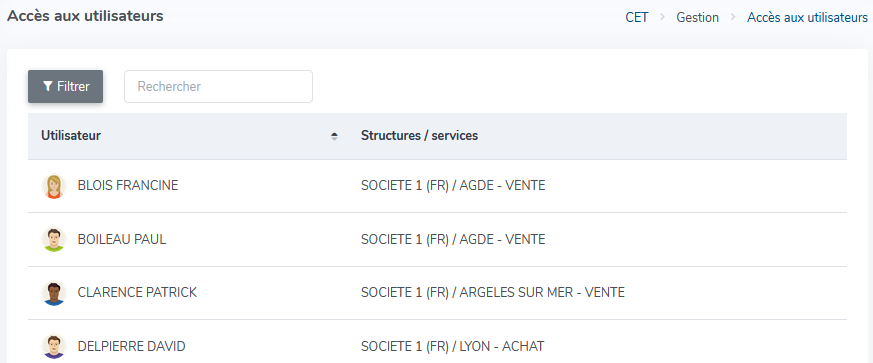Click Boileau Paul's AGDE - VENTE cell

point(453,239)
